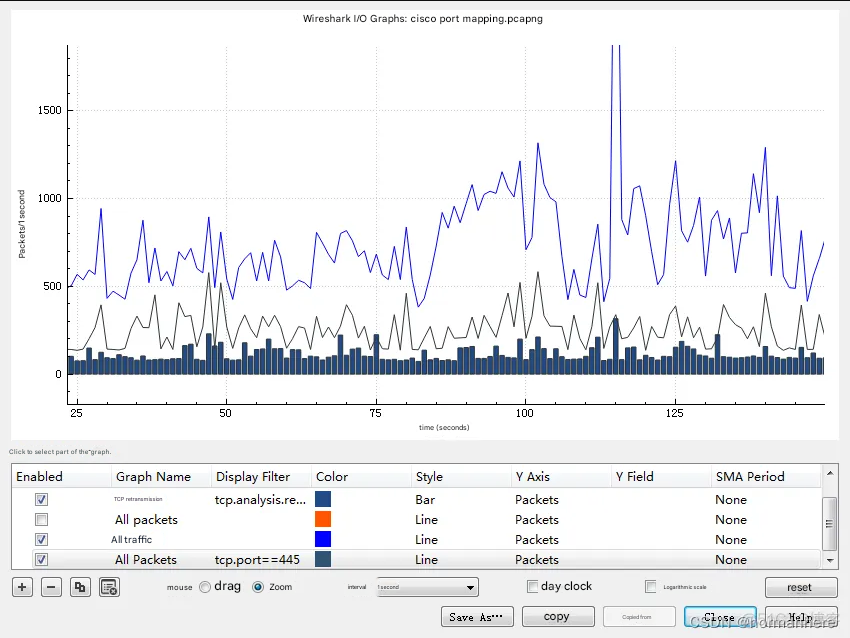The width and height of the screenshot is (850, 638).
Task: Click the Enabled column header
Action: click(61, 476)
